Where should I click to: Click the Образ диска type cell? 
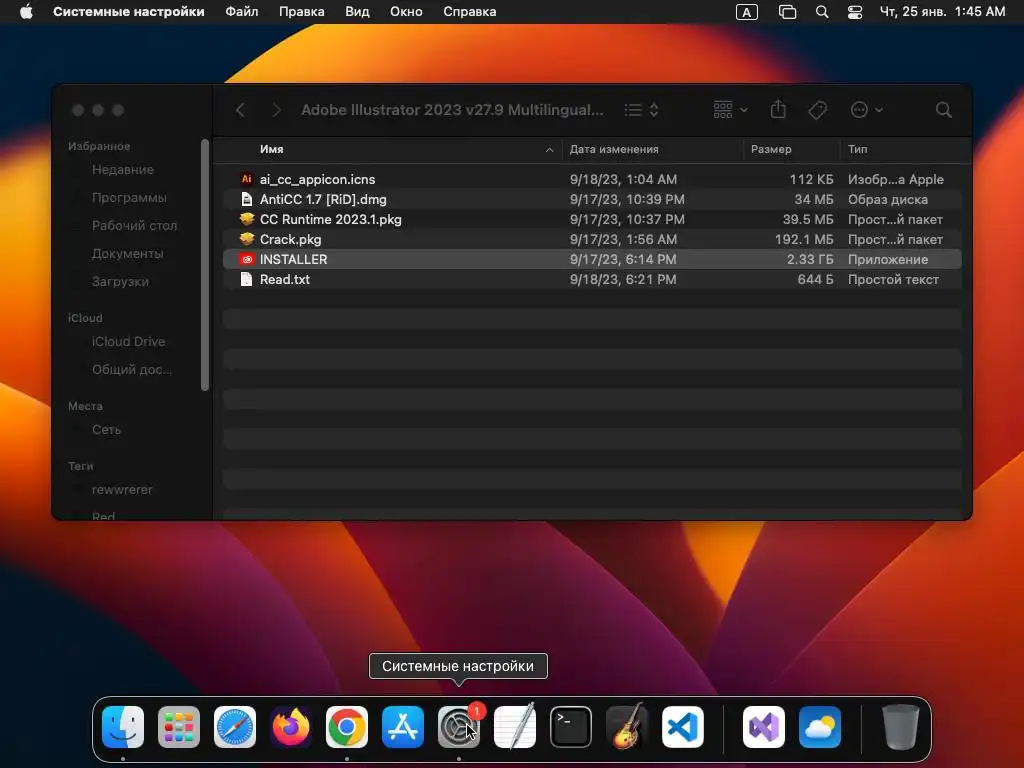pos(888,199)
